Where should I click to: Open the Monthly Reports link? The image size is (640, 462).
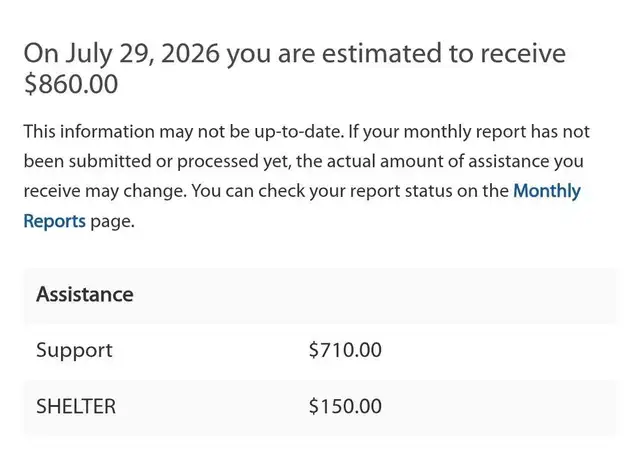coord(547,191)
